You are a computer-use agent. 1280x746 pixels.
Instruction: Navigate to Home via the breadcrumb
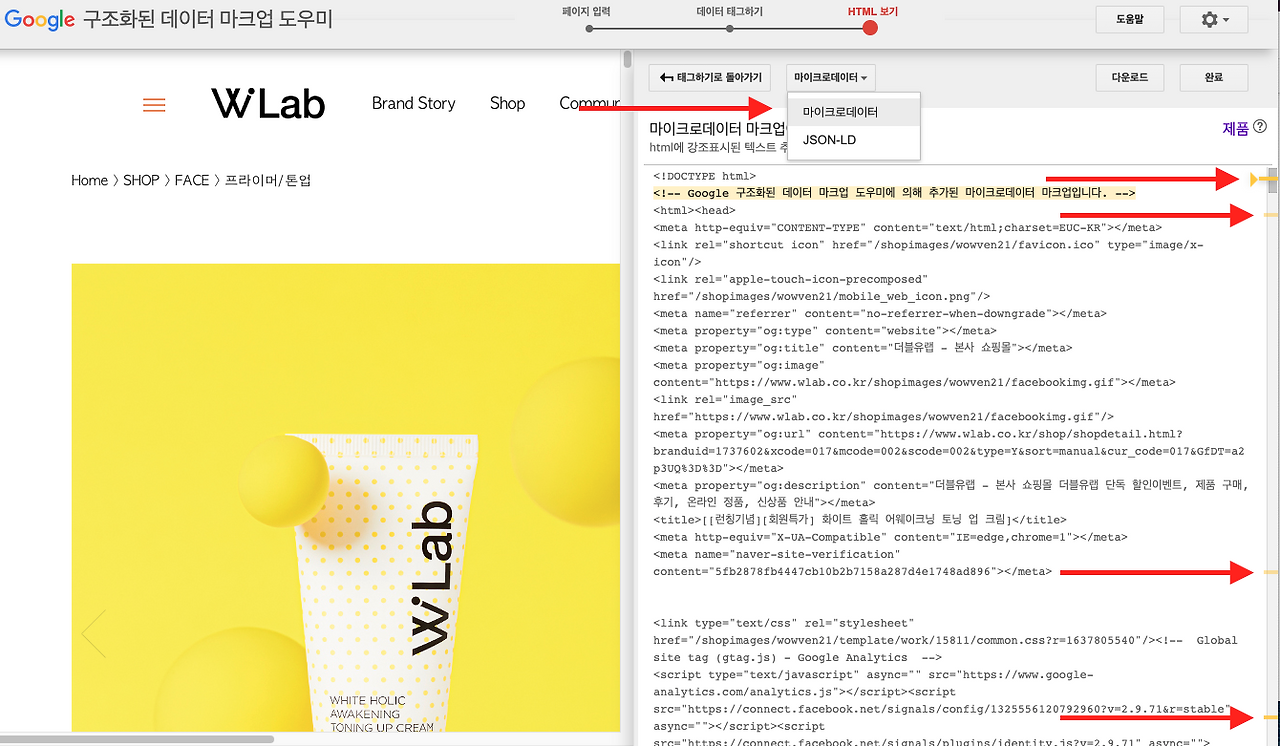coord(89,180)
